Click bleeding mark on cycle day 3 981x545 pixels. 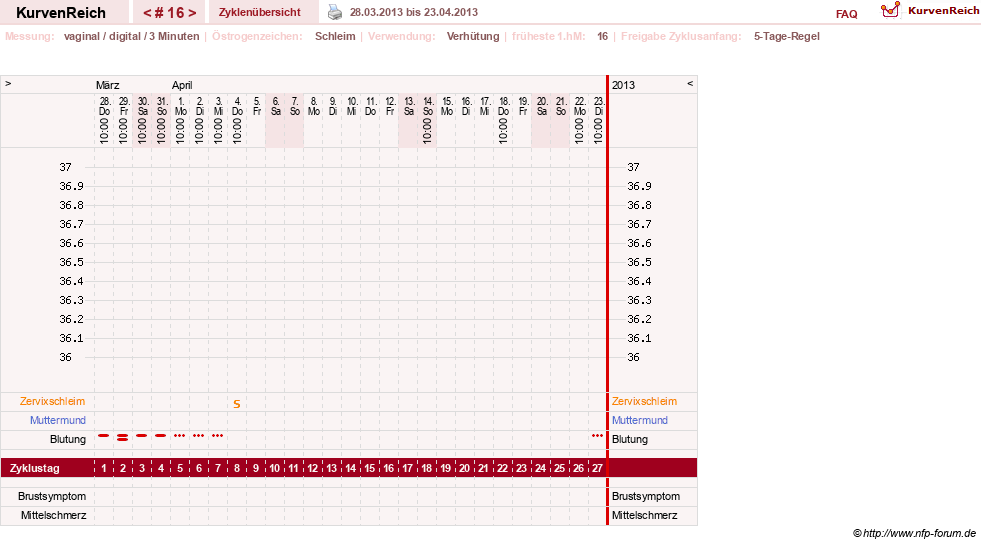[142, 435]
